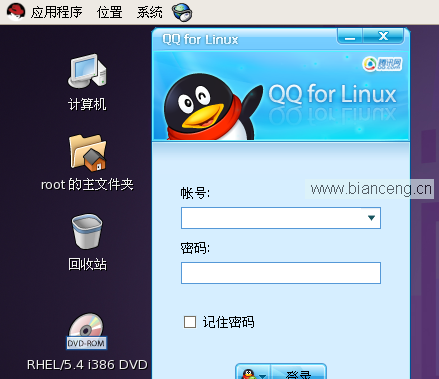Click the 记住密码 label text

229,322
